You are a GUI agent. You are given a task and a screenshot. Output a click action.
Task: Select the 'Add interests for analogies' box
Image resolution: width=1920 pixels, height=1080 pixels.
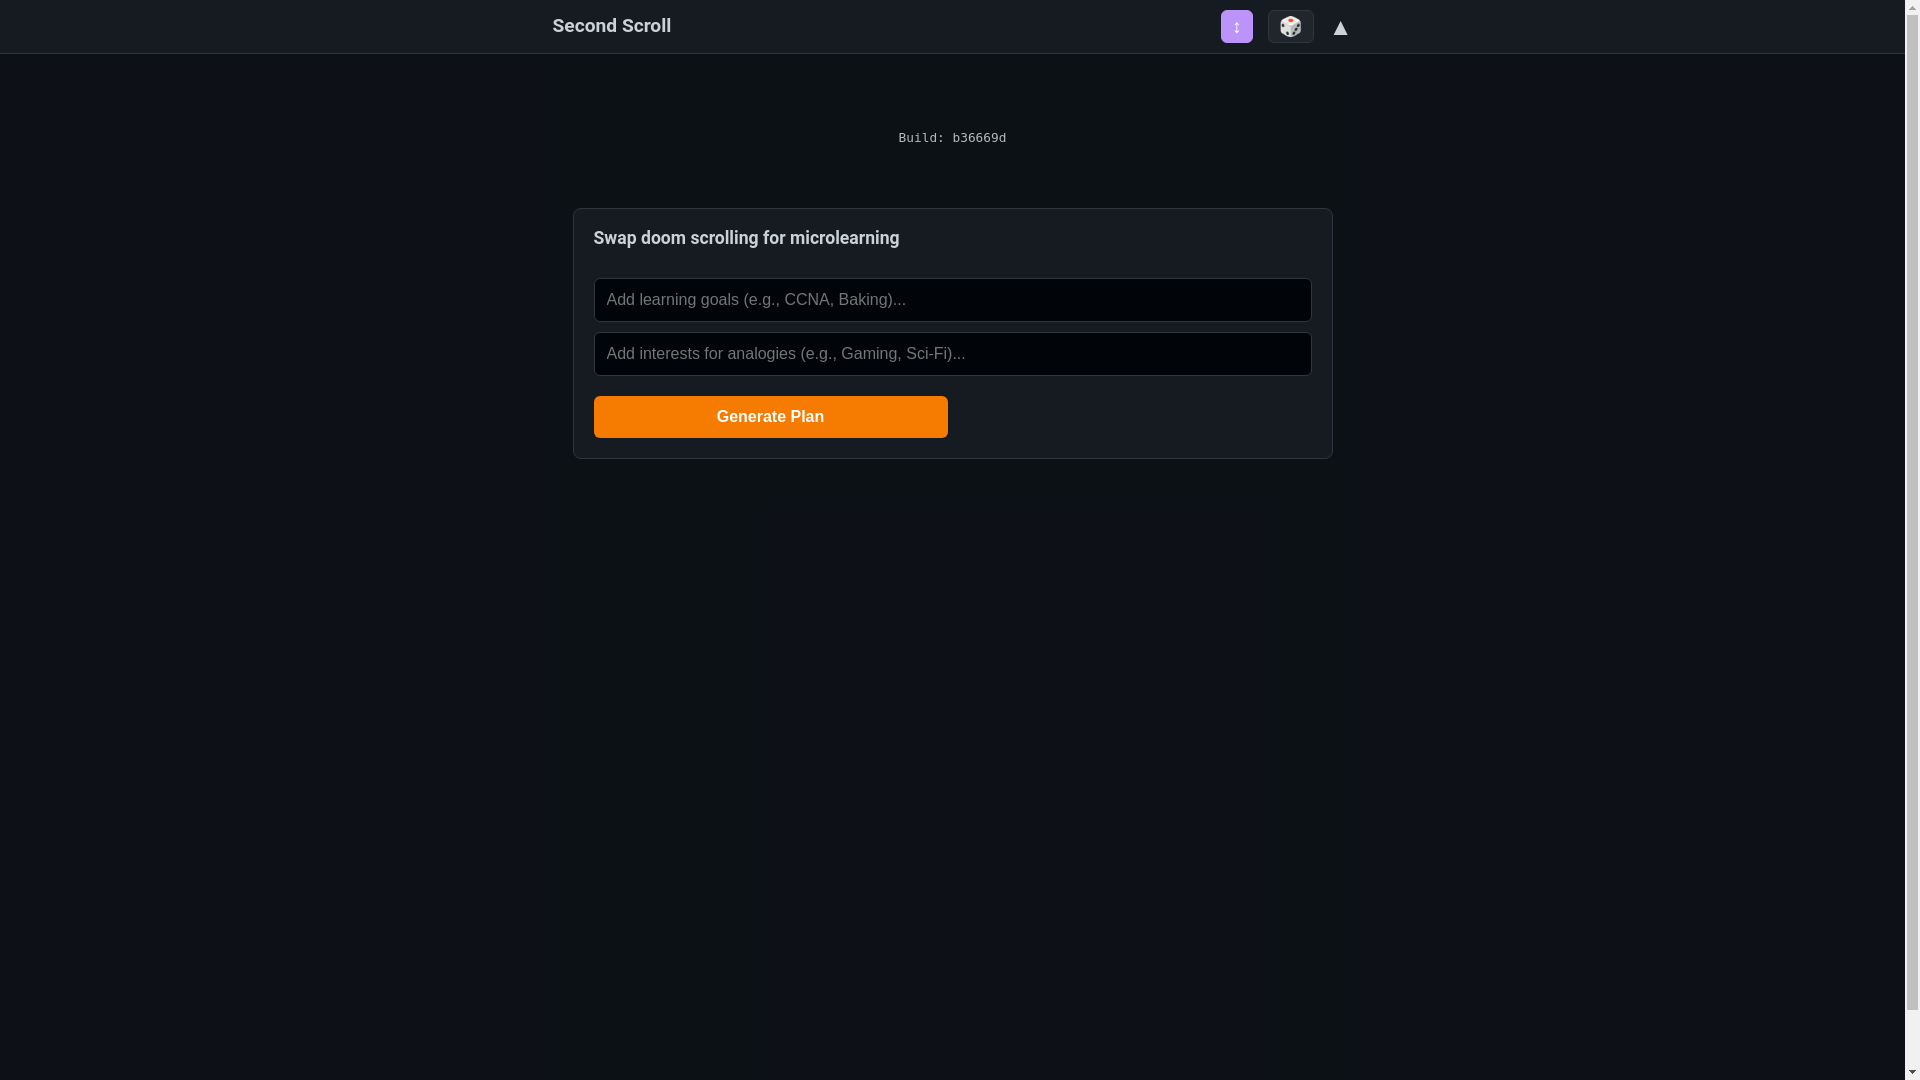(x=951, y=354)
